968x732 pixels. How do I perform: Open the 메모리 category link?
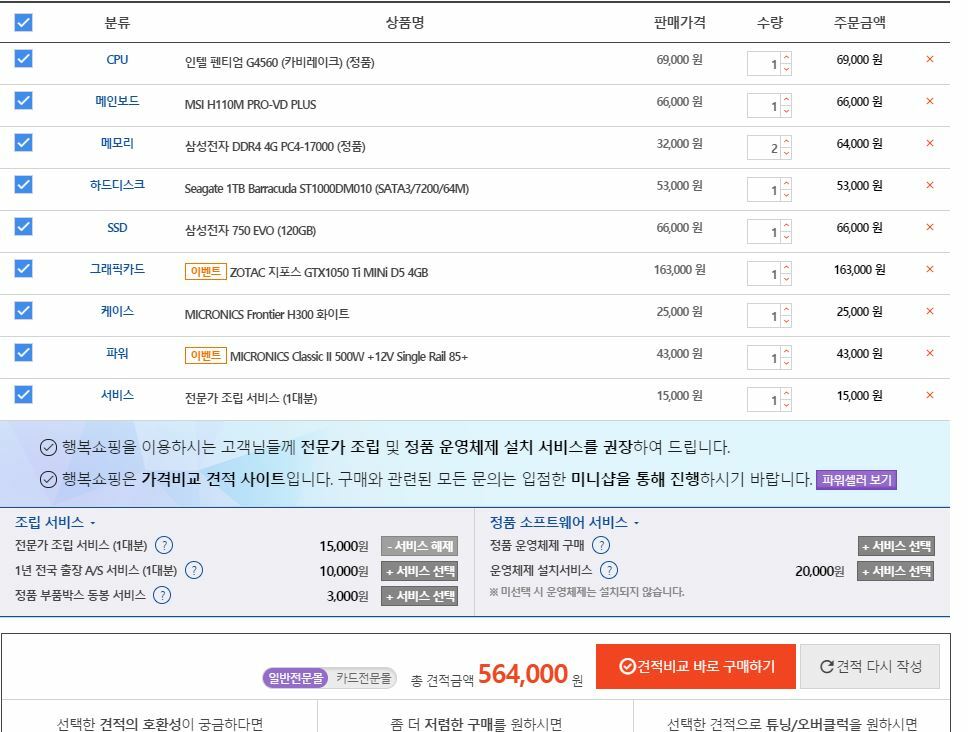tap(117, 143)
